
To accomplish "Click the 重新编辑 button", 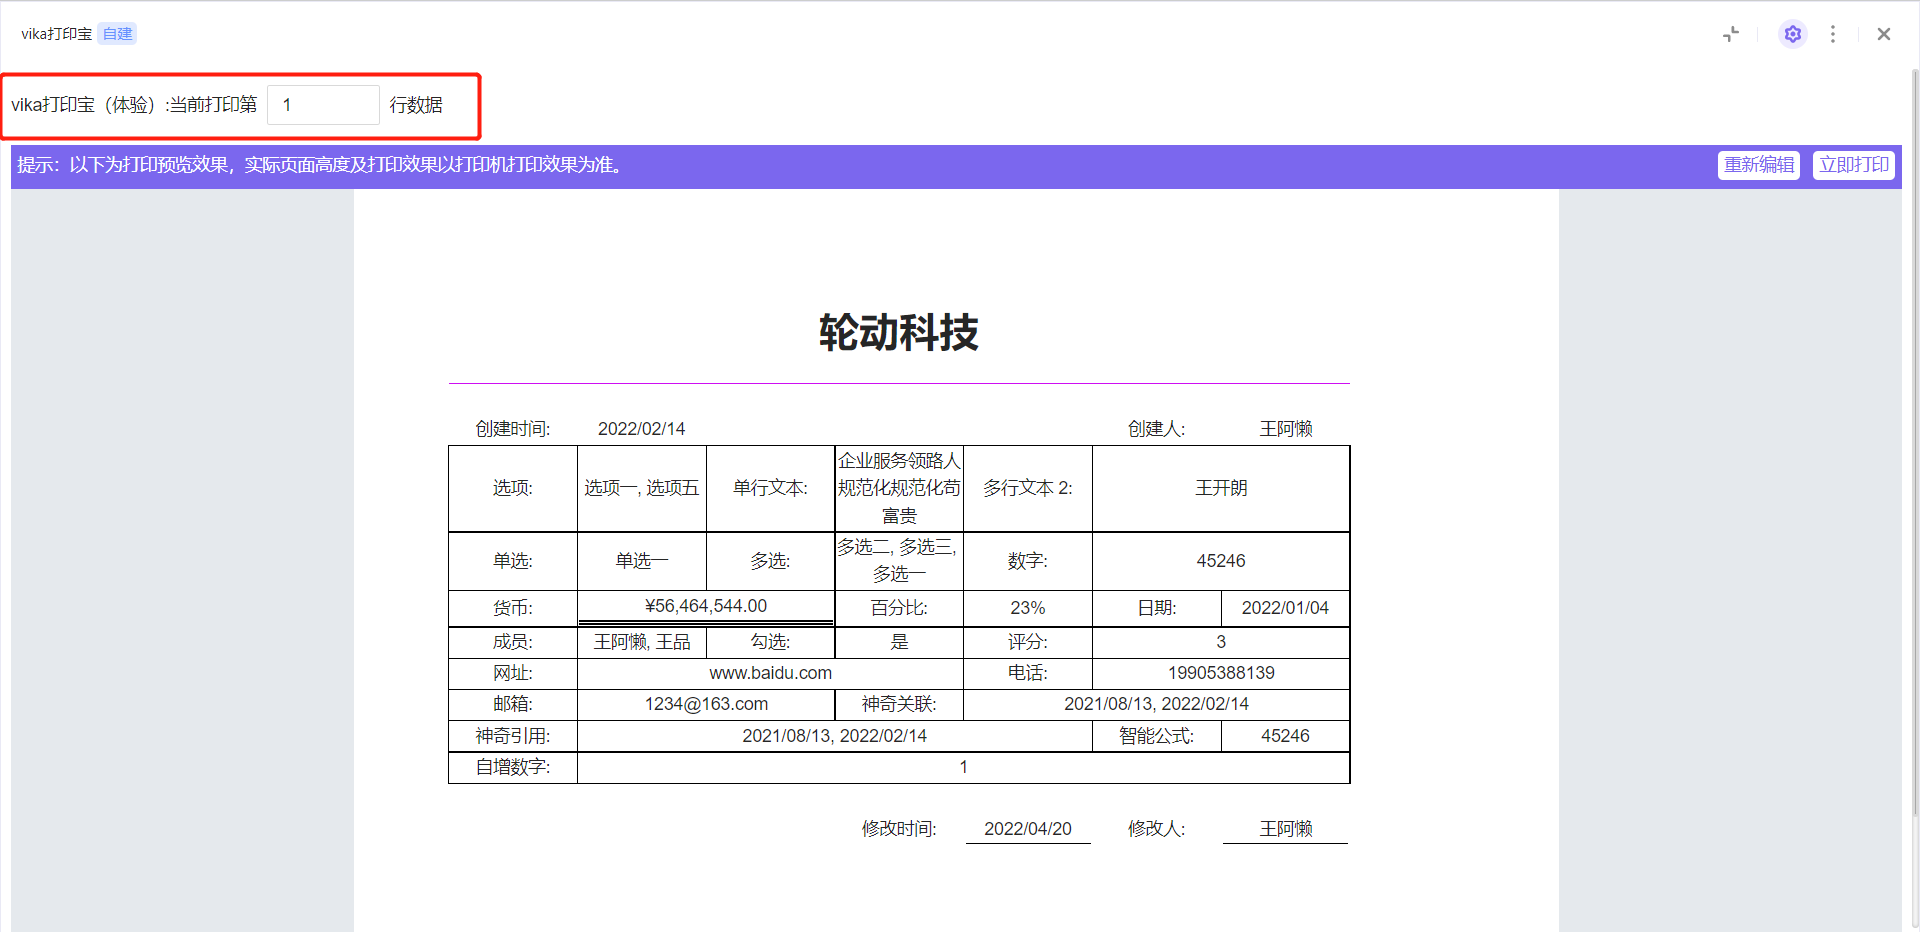I will tap(1758, 165).
